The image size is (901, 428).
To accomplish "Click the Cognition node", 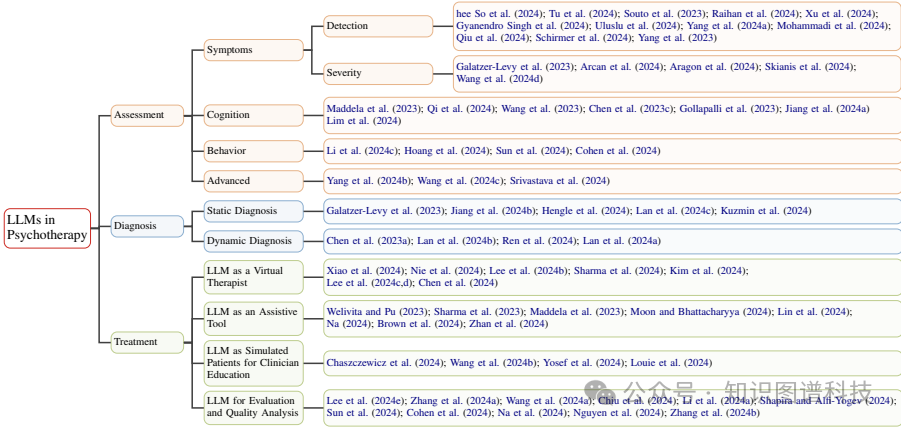I will pyautogui.click(x=253, y=115).
